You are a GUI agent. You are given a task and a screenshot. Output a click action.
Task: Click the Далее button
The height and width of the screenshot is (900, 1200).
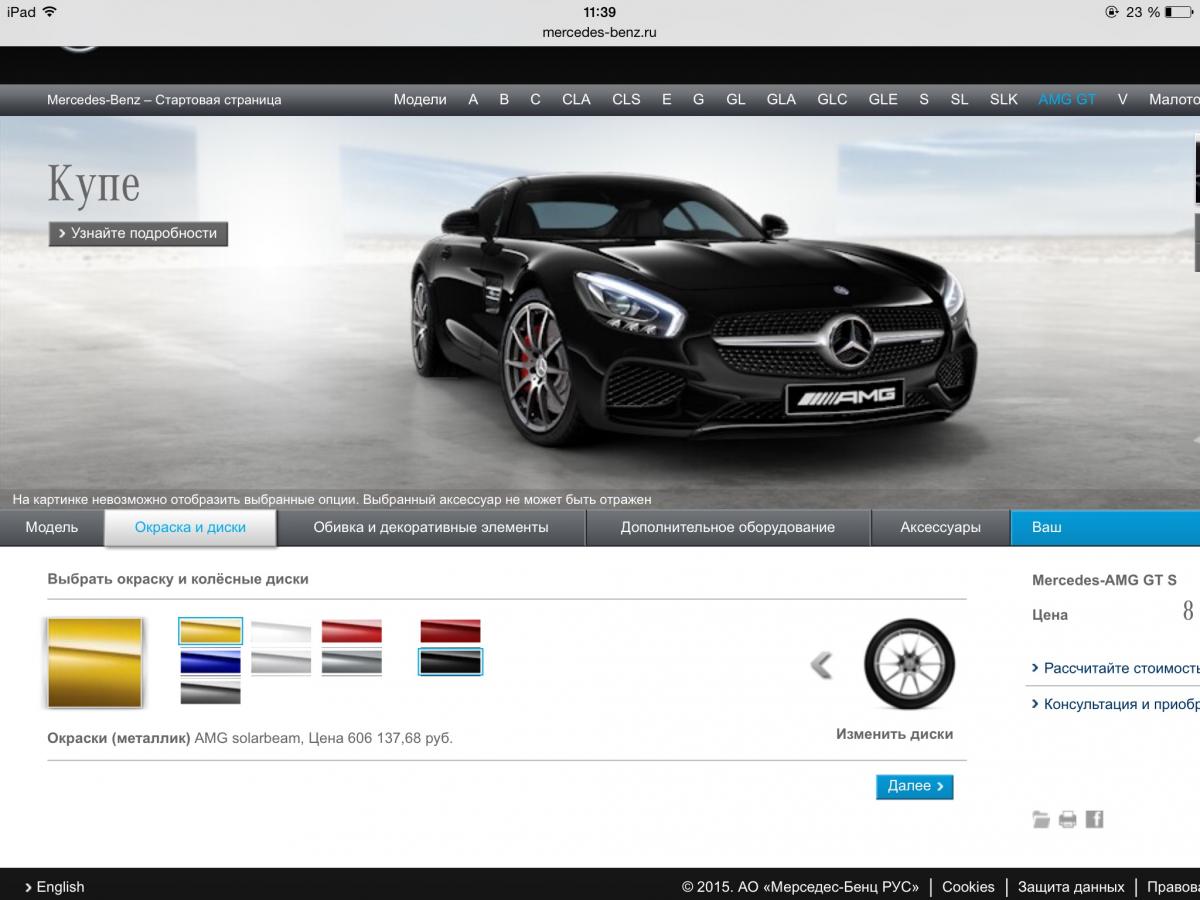915,786
